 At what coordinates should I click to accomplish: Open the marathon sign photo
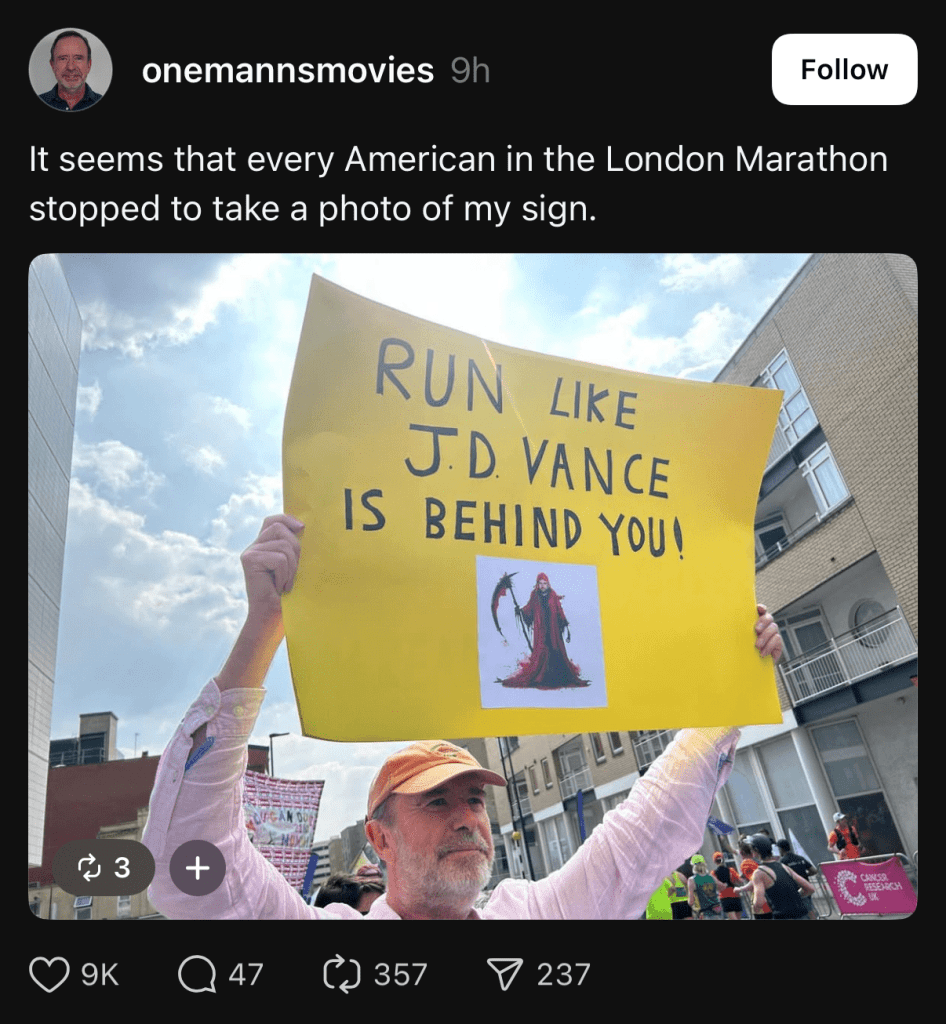(x=473, y=586)
